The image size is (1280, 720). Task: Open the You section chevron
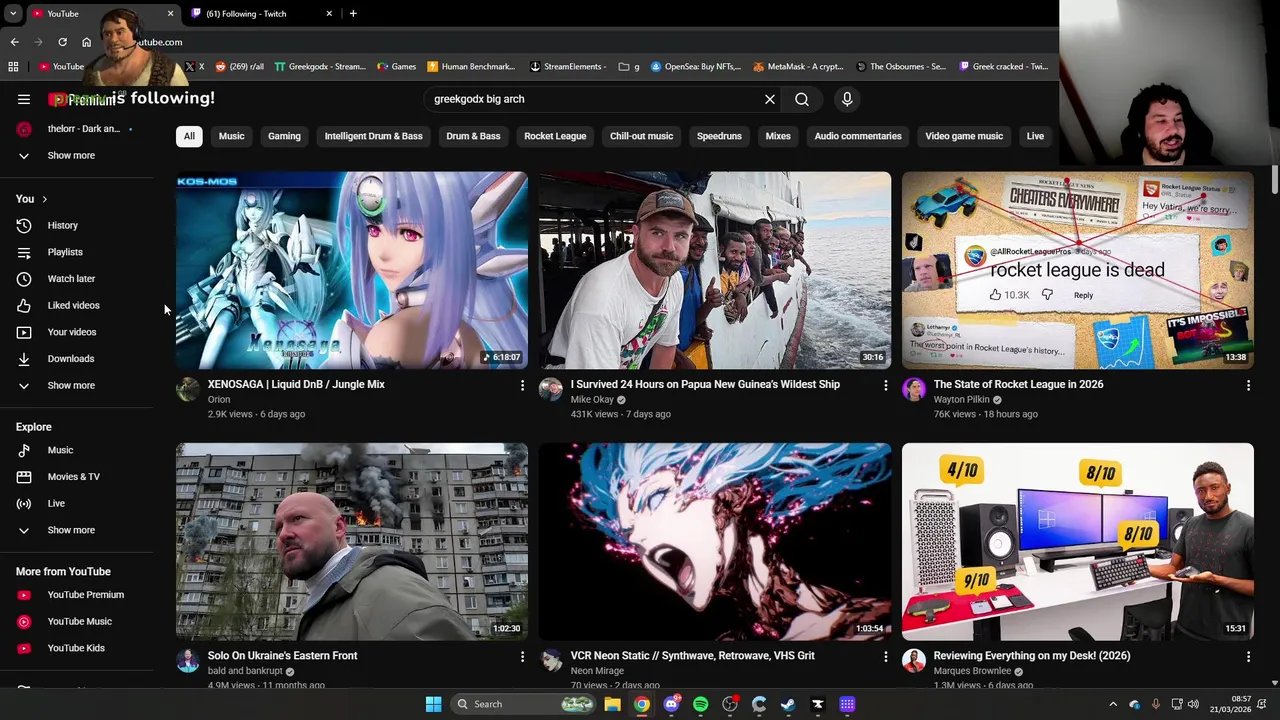44,199
